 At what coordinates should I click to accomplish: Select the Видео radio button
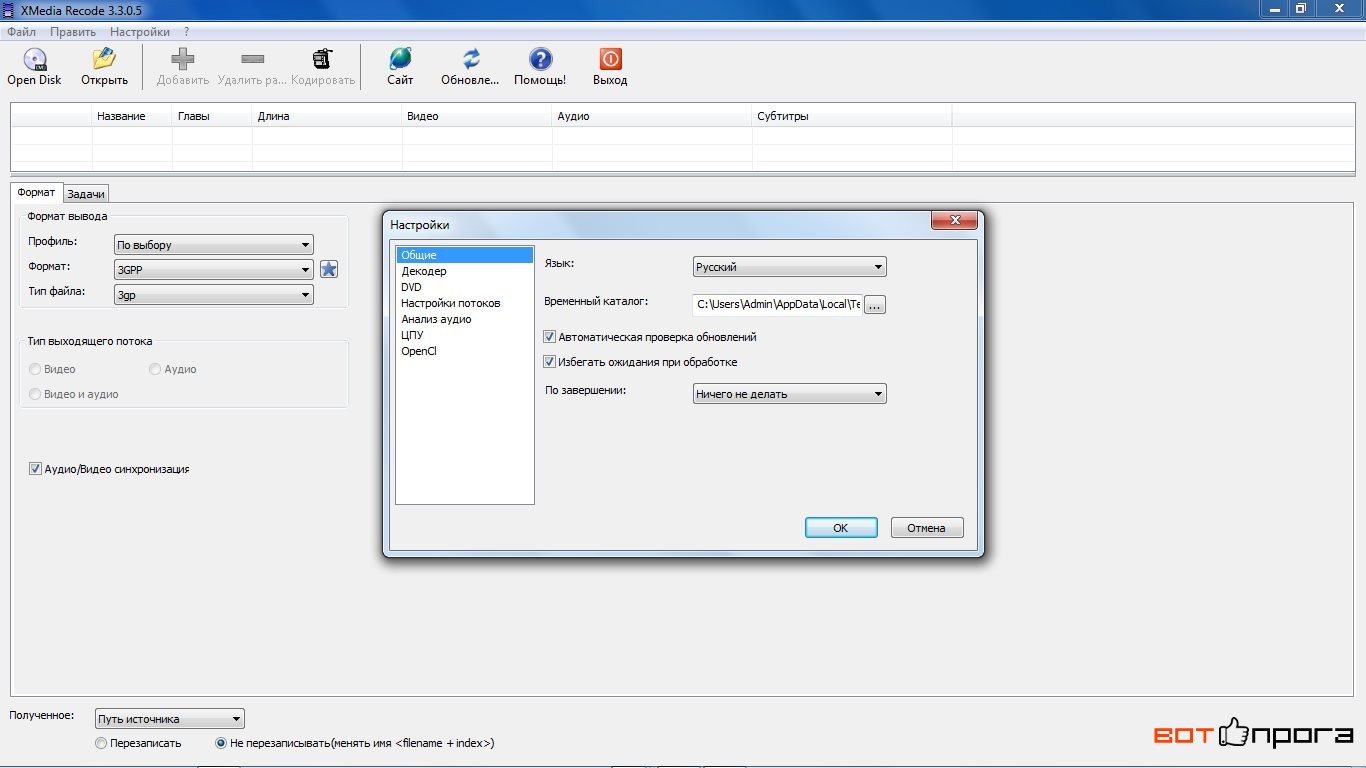click(x=35, y=369)
